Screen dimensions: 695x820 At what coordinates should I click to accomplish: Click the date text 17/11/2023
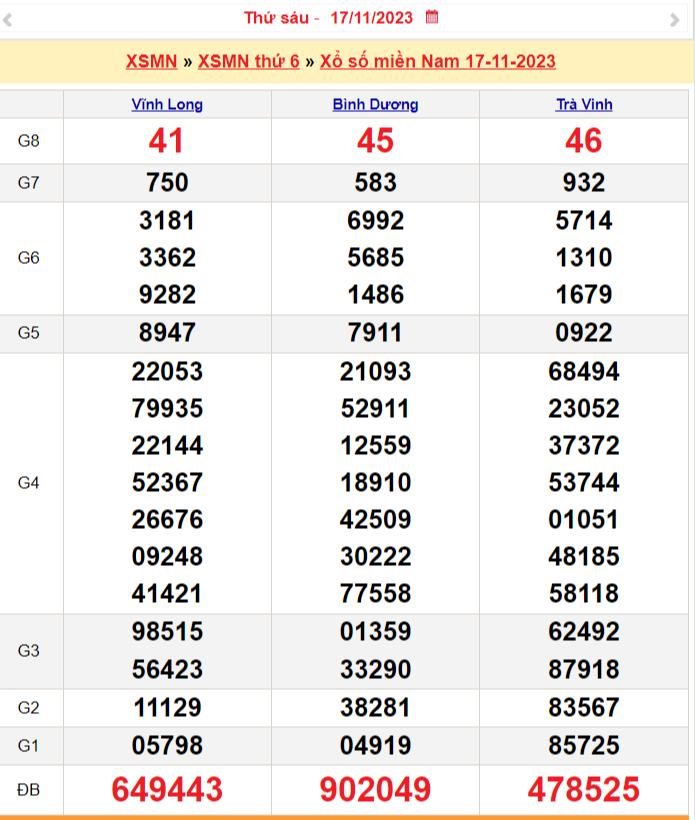click(x=373, y=18)
